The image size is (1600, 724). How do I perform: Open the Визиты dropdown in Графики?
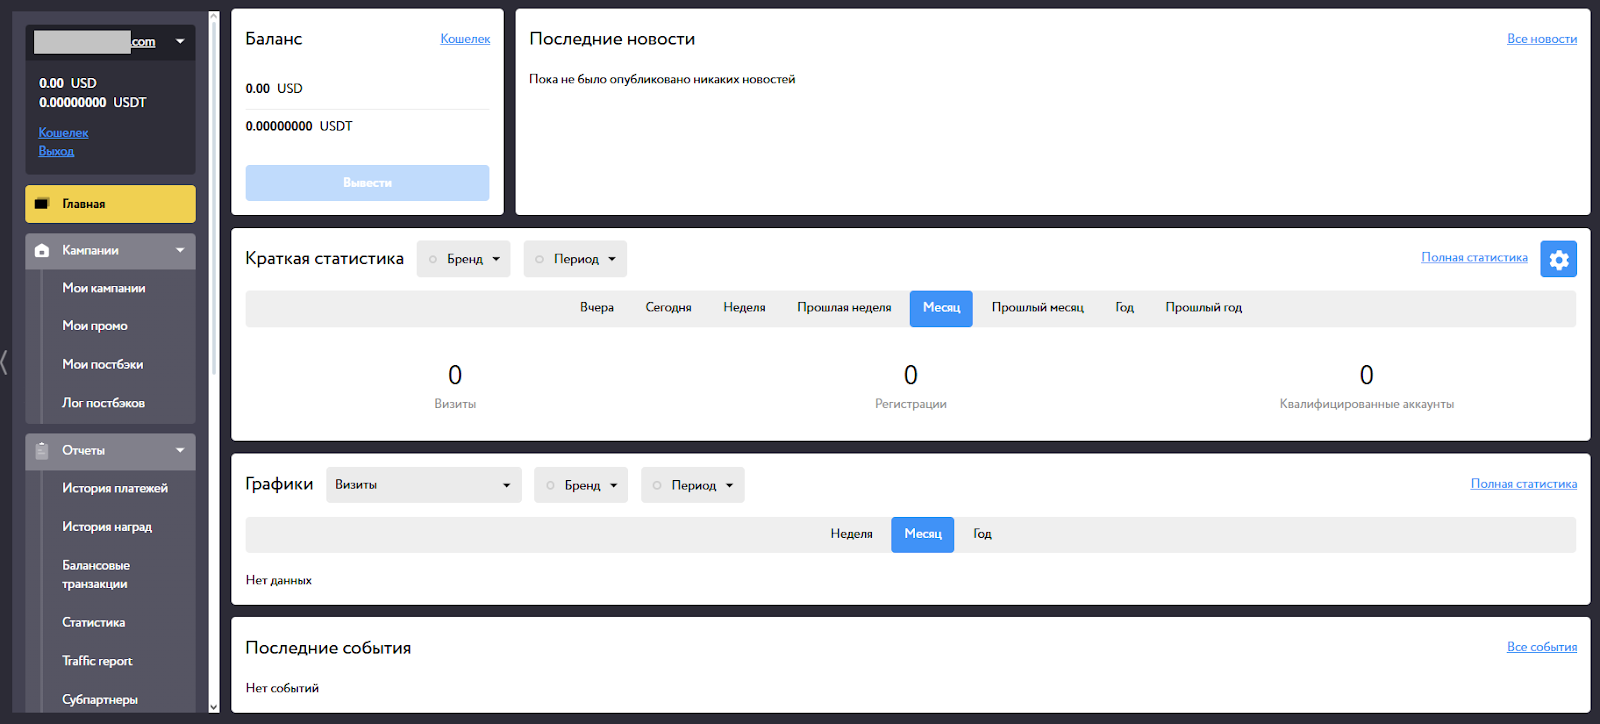tap(423, 485)
